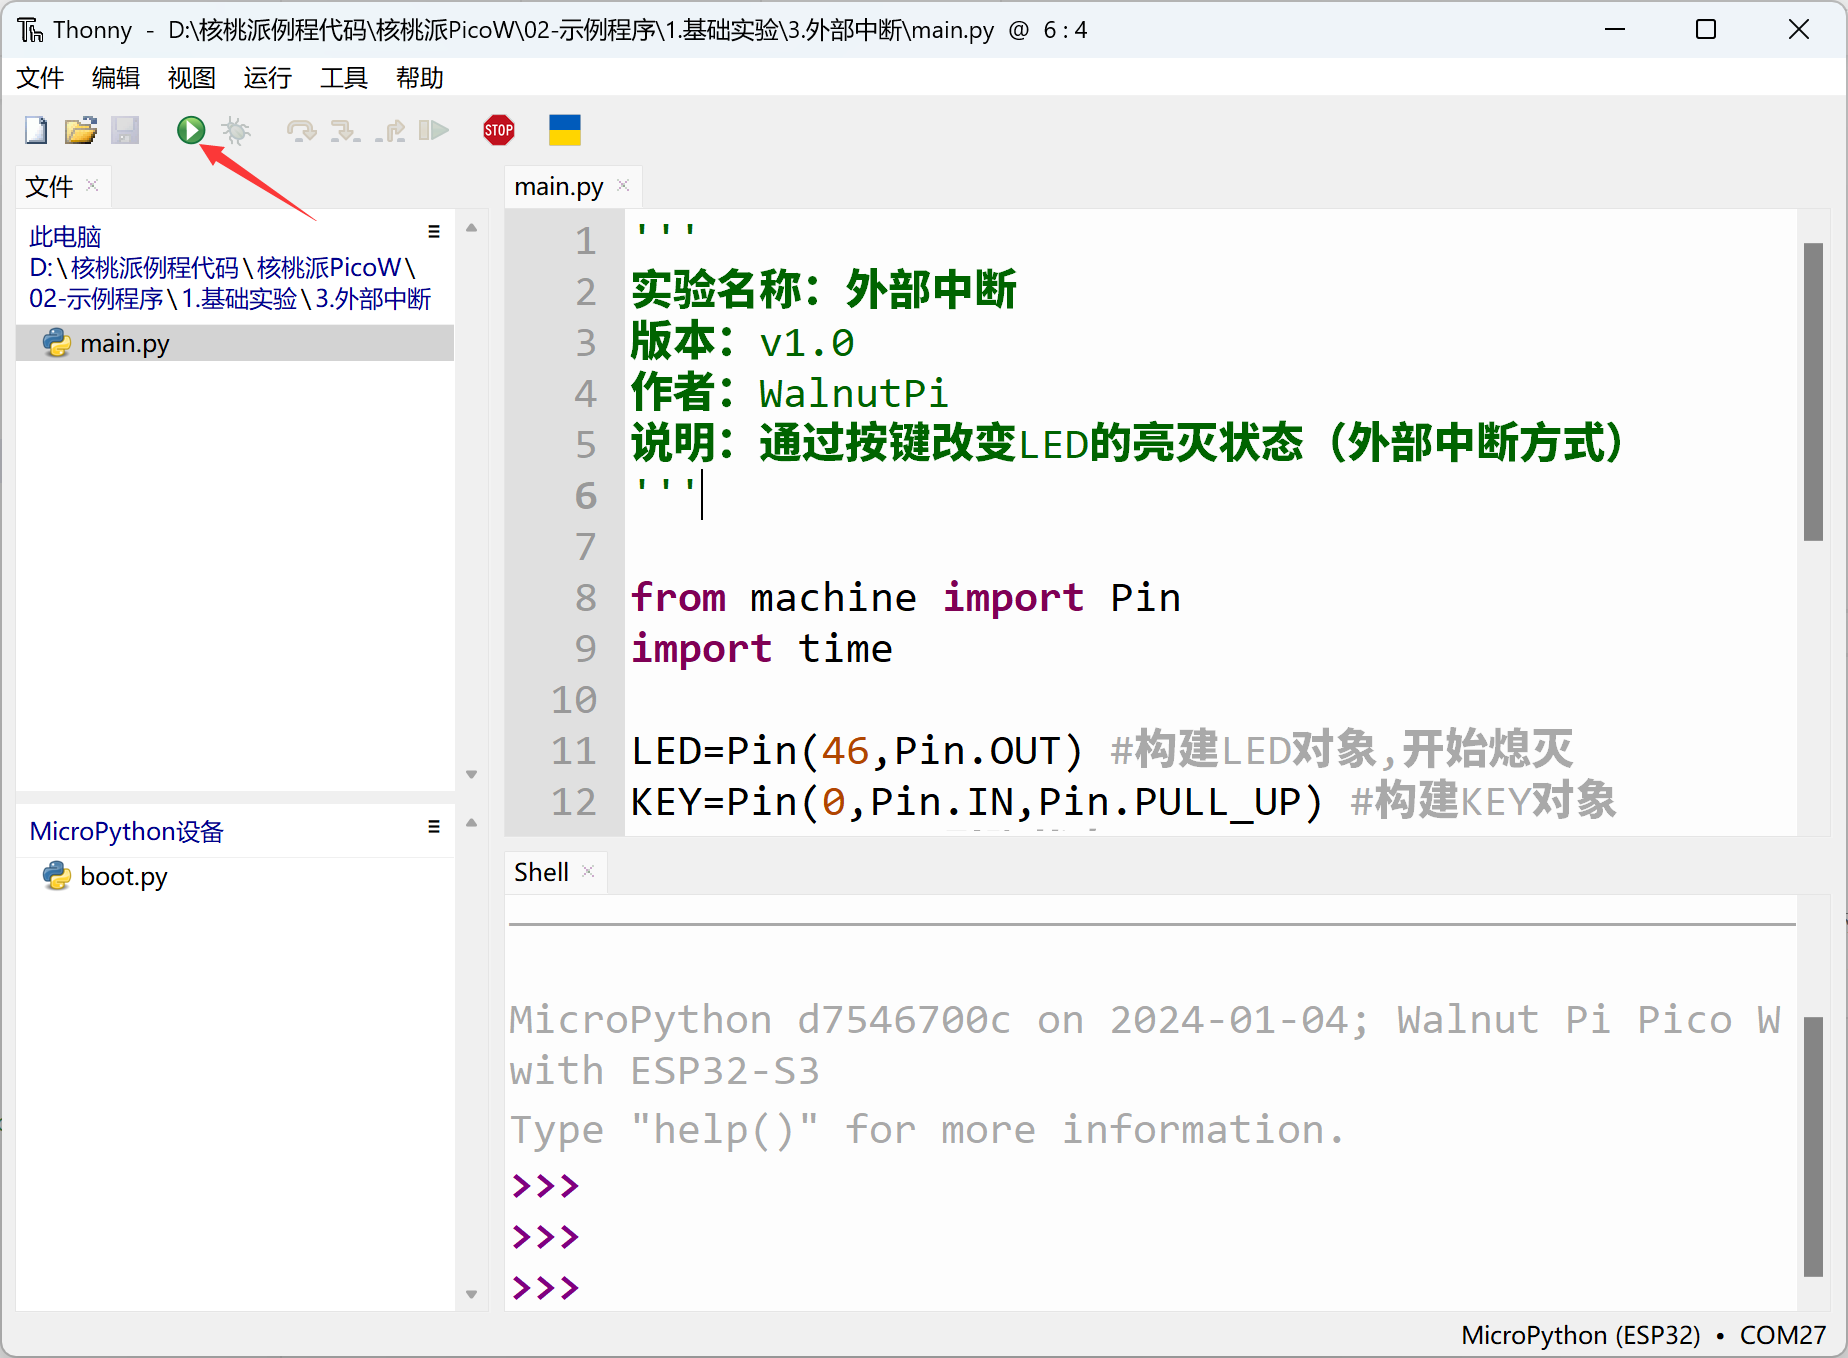
Task: Select boot.py on the MicroPython device
Action: click(123, 876)
